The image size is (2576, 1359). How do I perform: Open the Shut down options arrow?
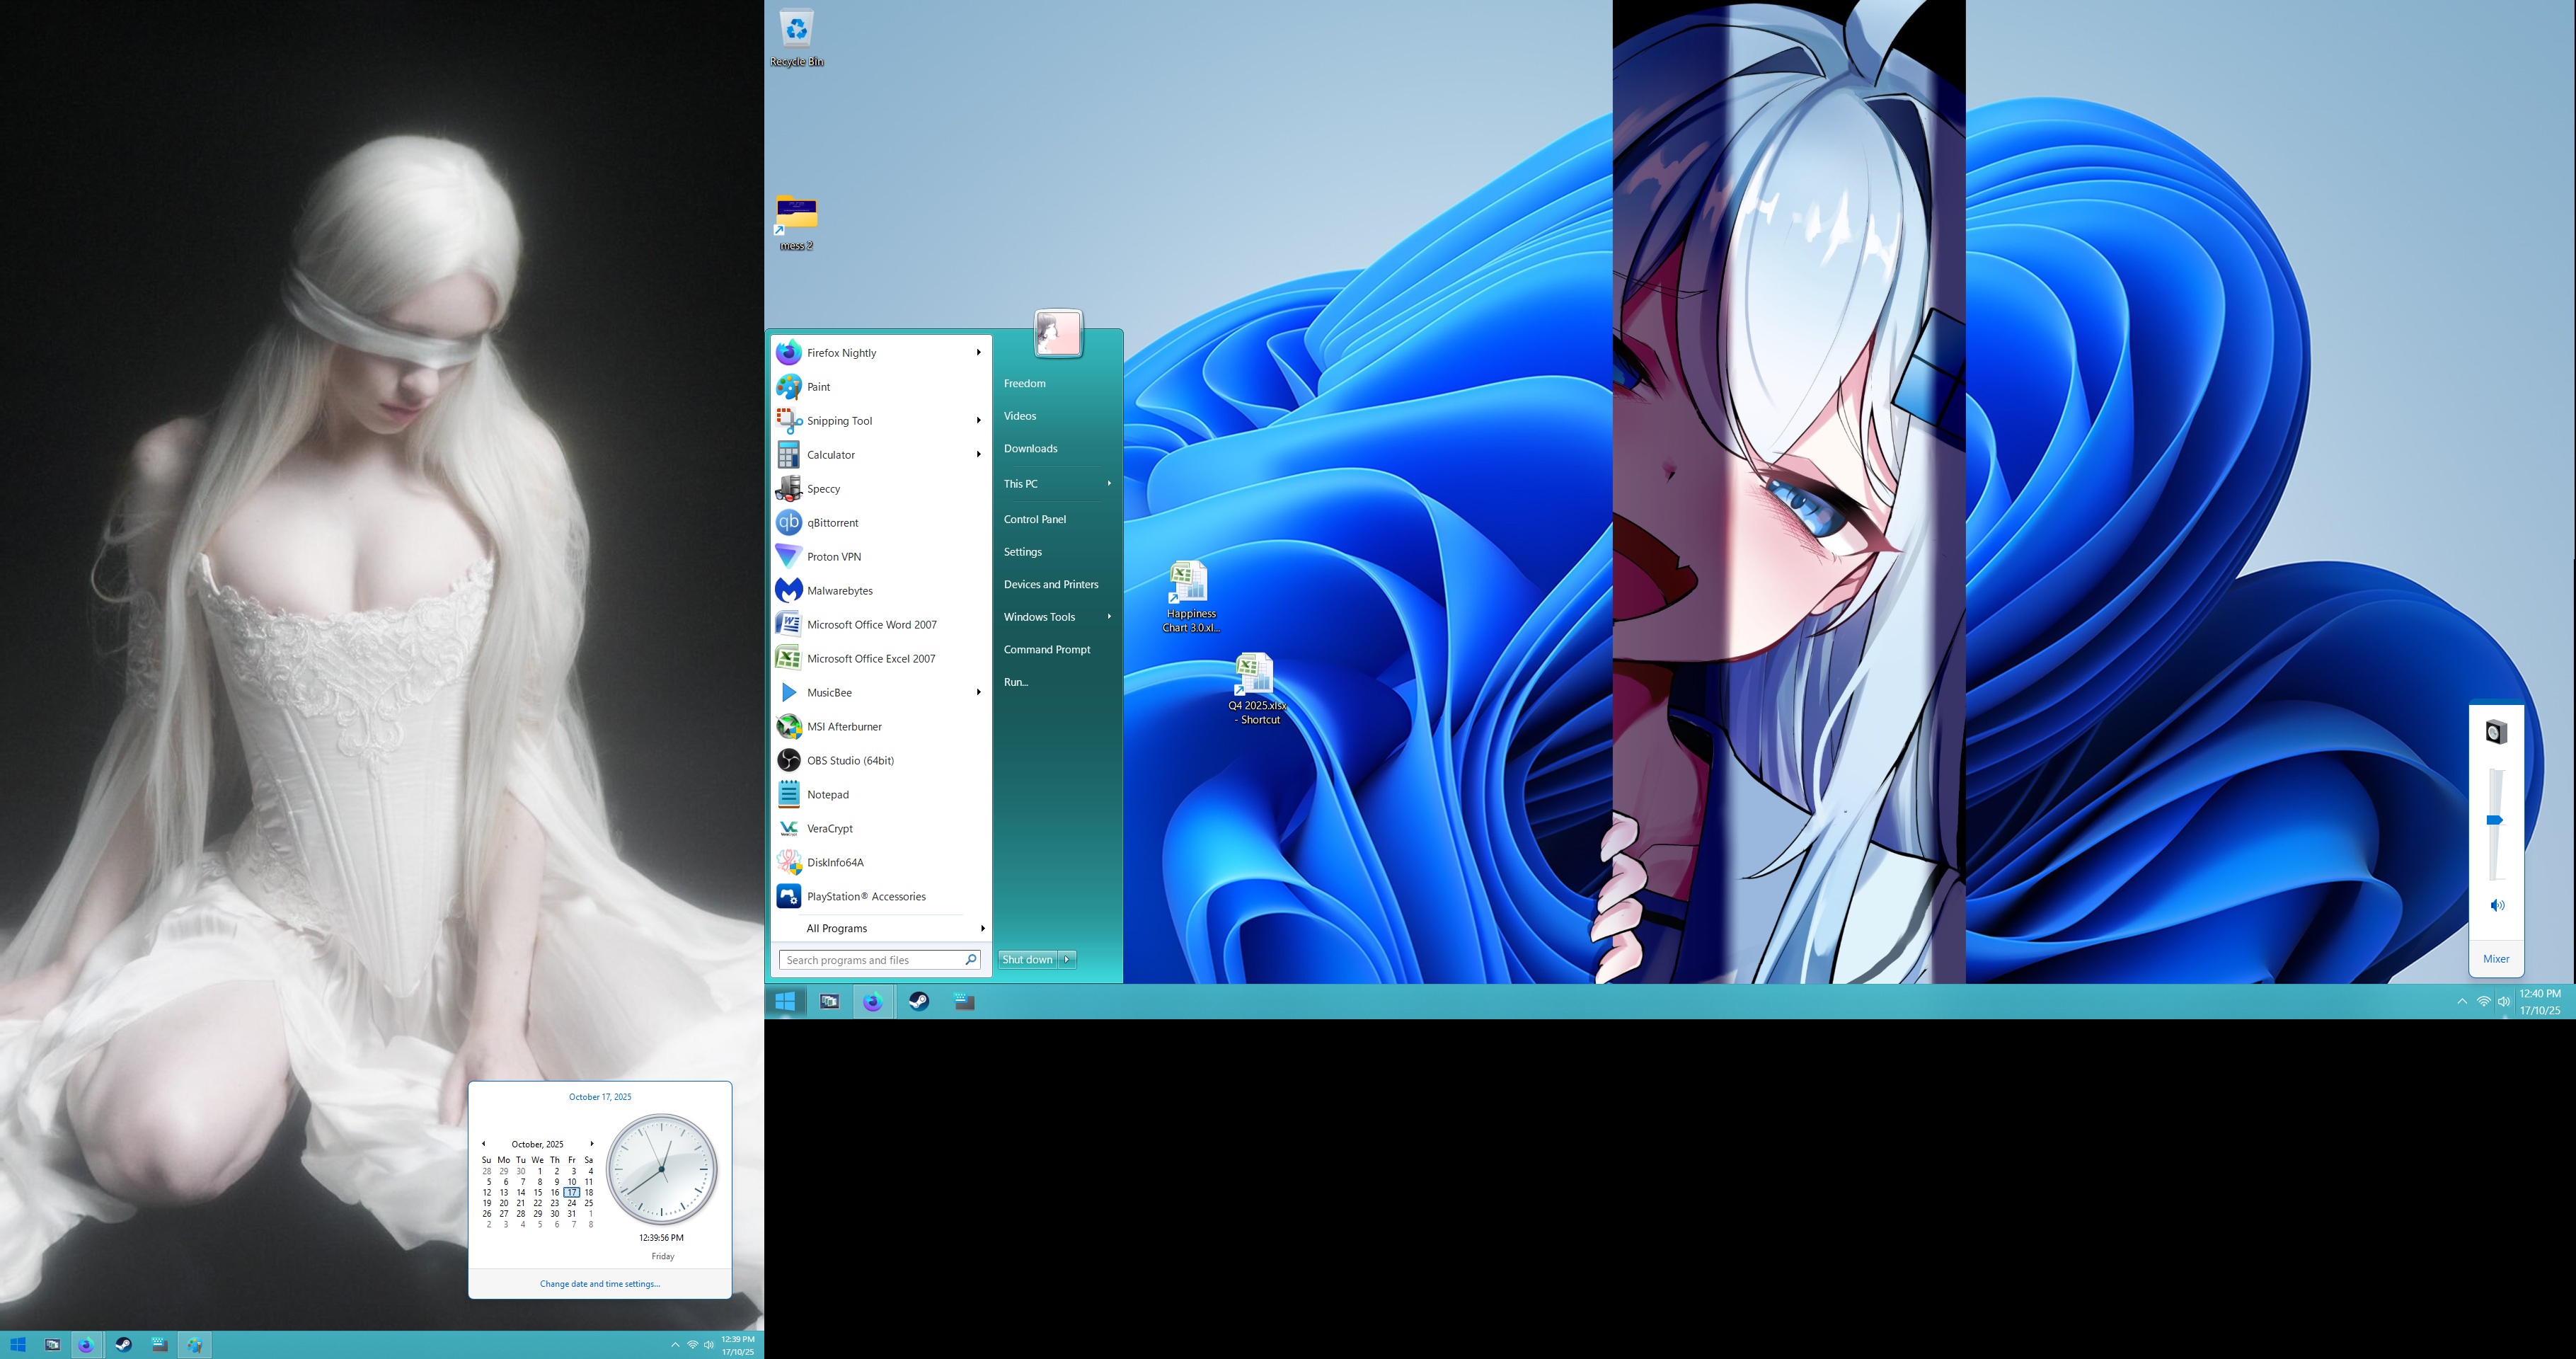[1067, 959]
